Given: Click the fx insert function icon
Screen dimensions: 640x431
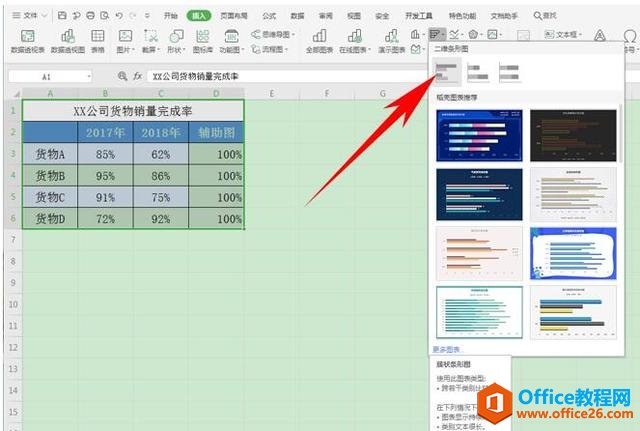Looking at the screenshot, I should (138, 76).
